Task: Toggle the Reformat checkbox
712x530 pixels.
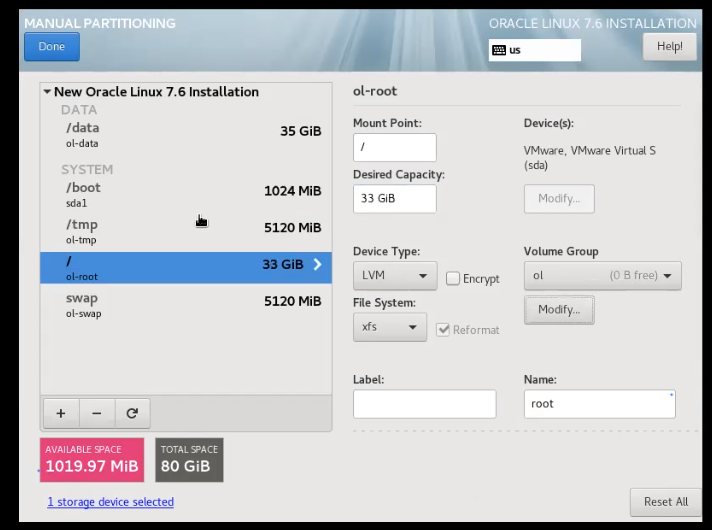Action: pos(443,330)
